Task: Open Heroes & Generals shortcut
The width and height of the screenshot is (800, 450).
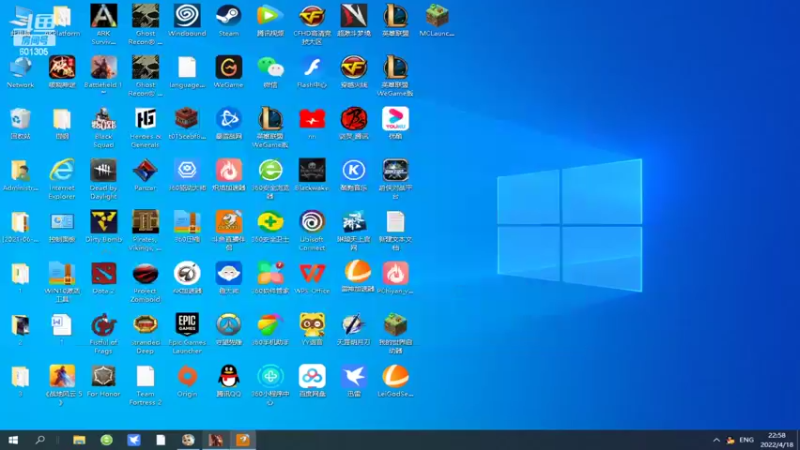Action: (x=145, y=128)
